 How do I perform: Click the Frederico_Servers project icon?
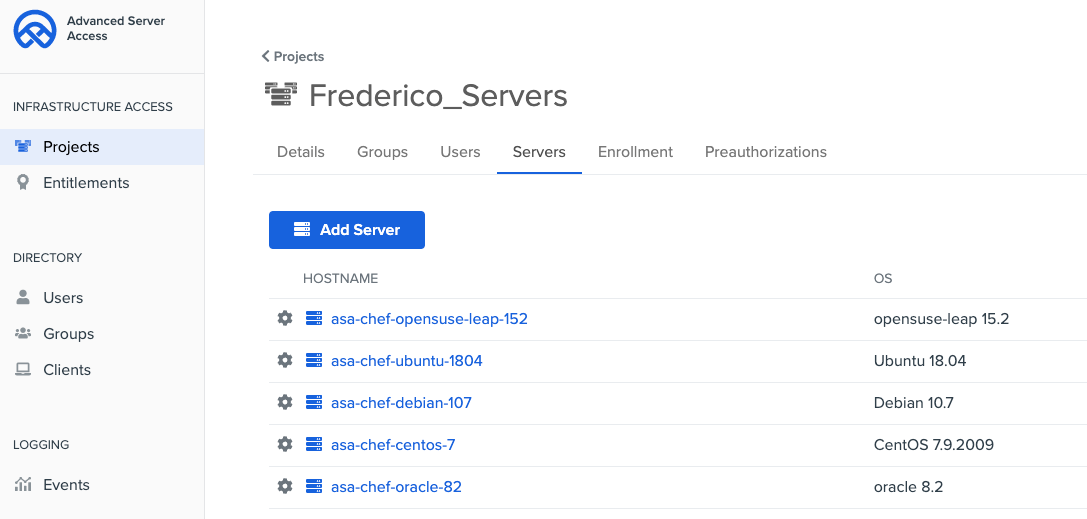pos(281,95)
